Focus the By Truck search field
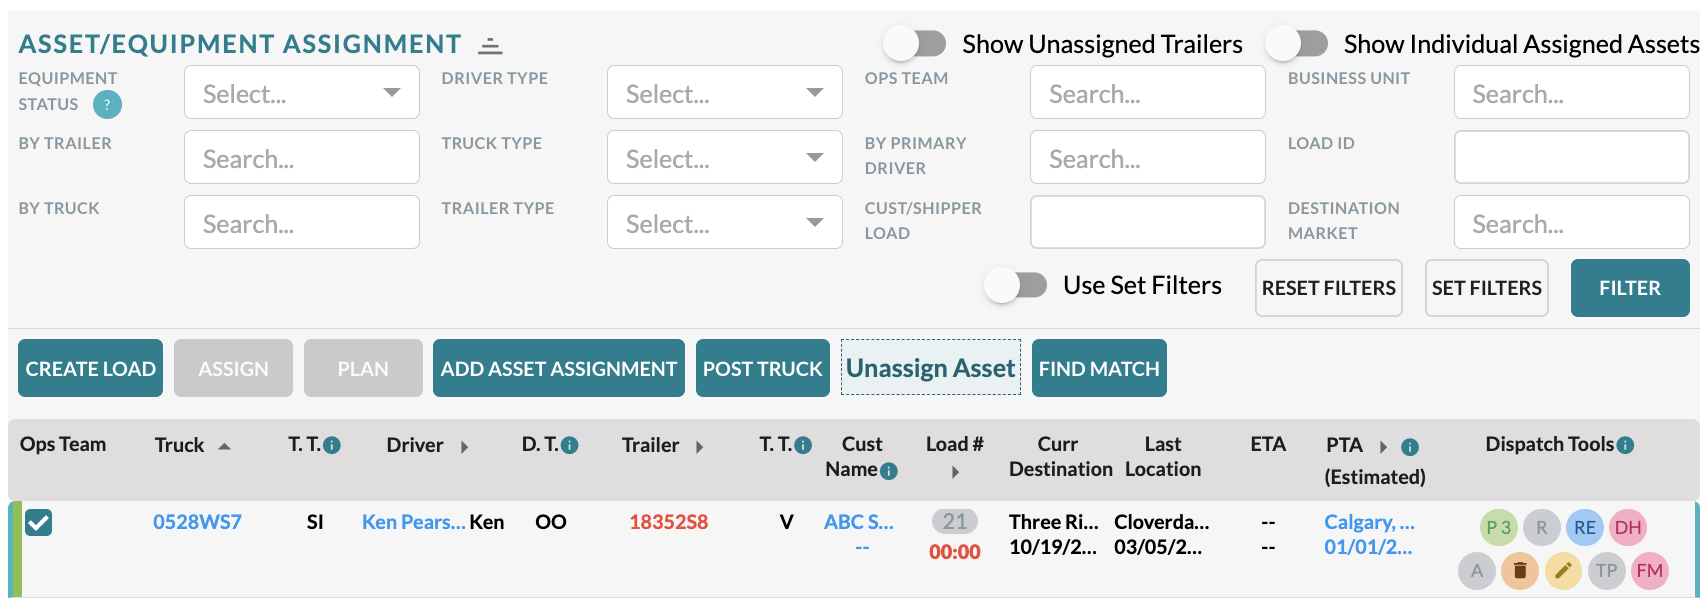The image size is (1706, 598). coord(302,222)
